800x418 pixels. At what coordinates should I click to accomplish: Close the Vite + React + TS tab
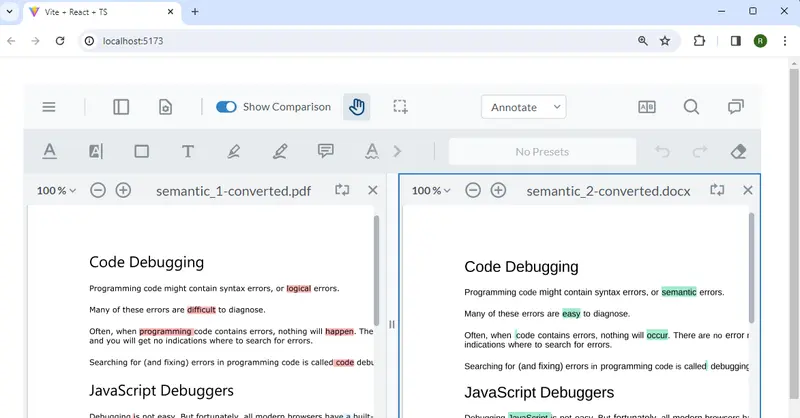tap(170, 12)
